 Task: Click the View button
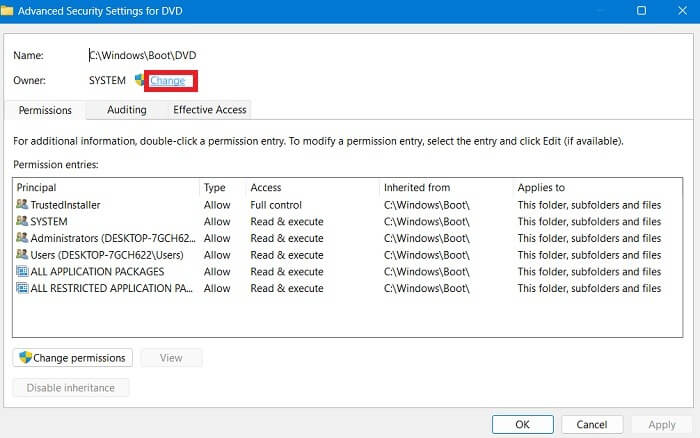171,358
